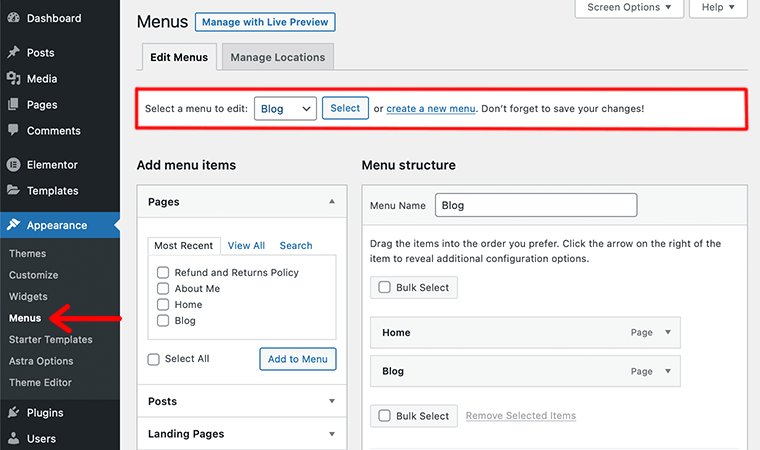This screenshot has width=760, height=450.
Task: Check the Refund and Returns Policy page
Action: 163,273
